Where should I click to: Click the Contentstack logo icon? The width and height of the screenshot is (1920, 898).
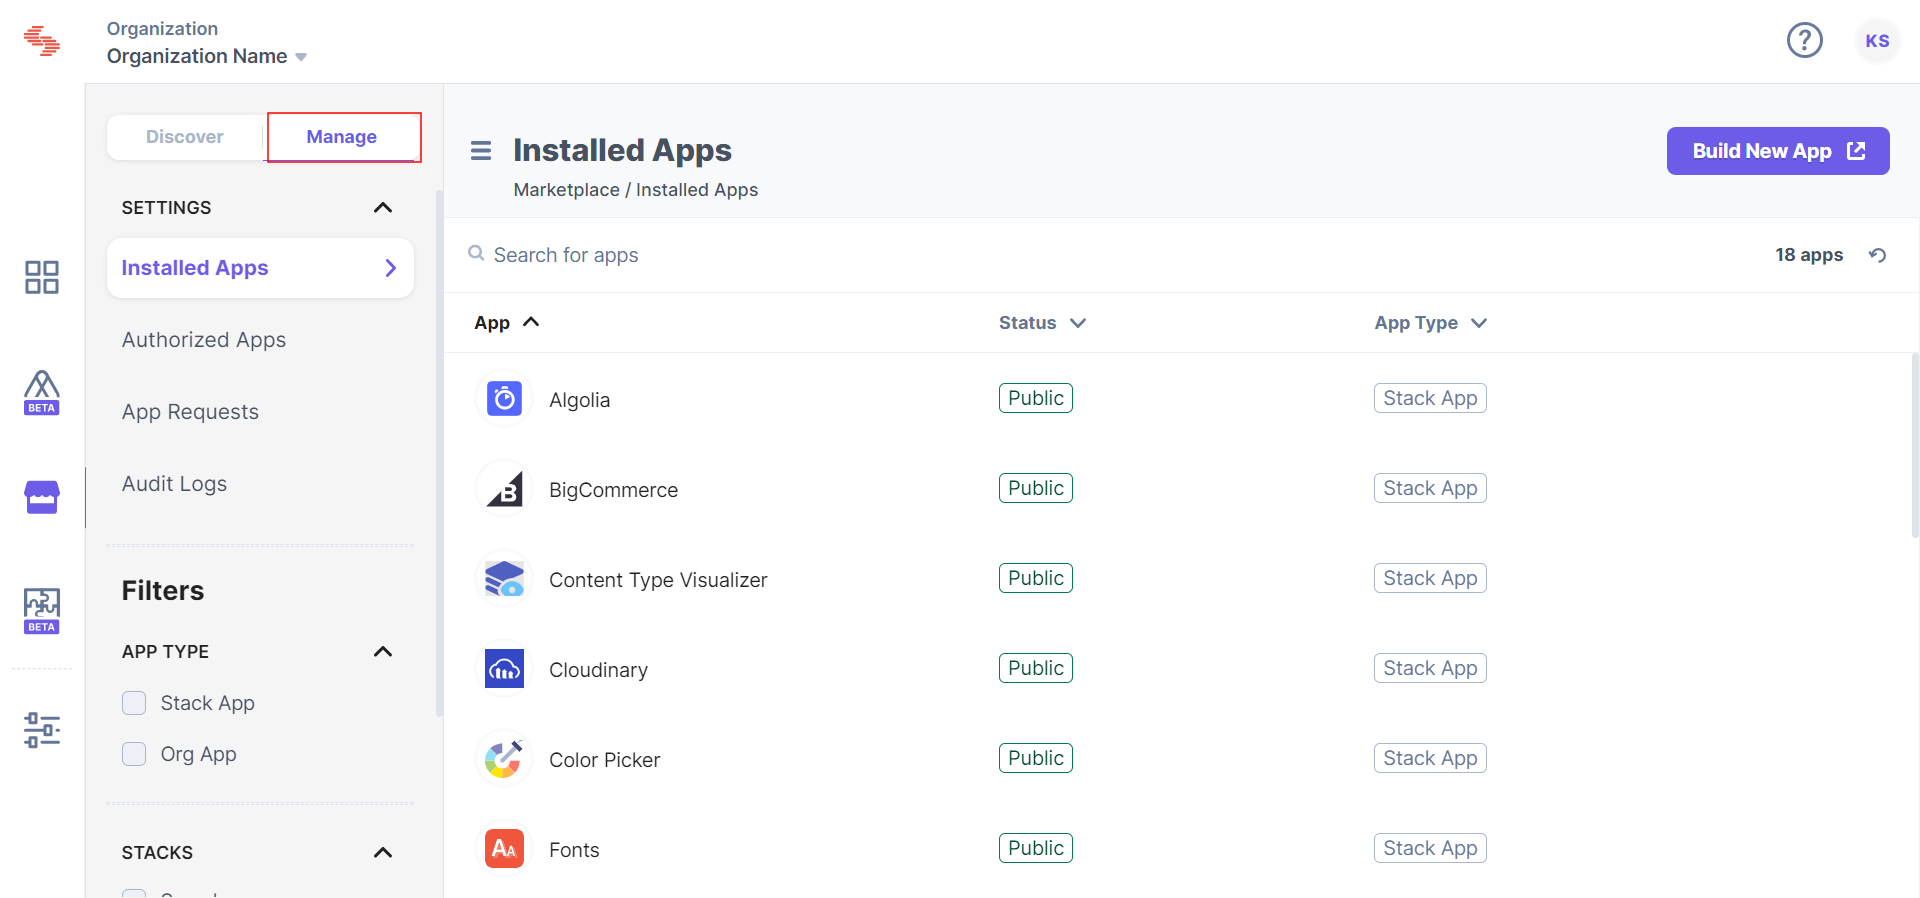[x=42, y=41]
